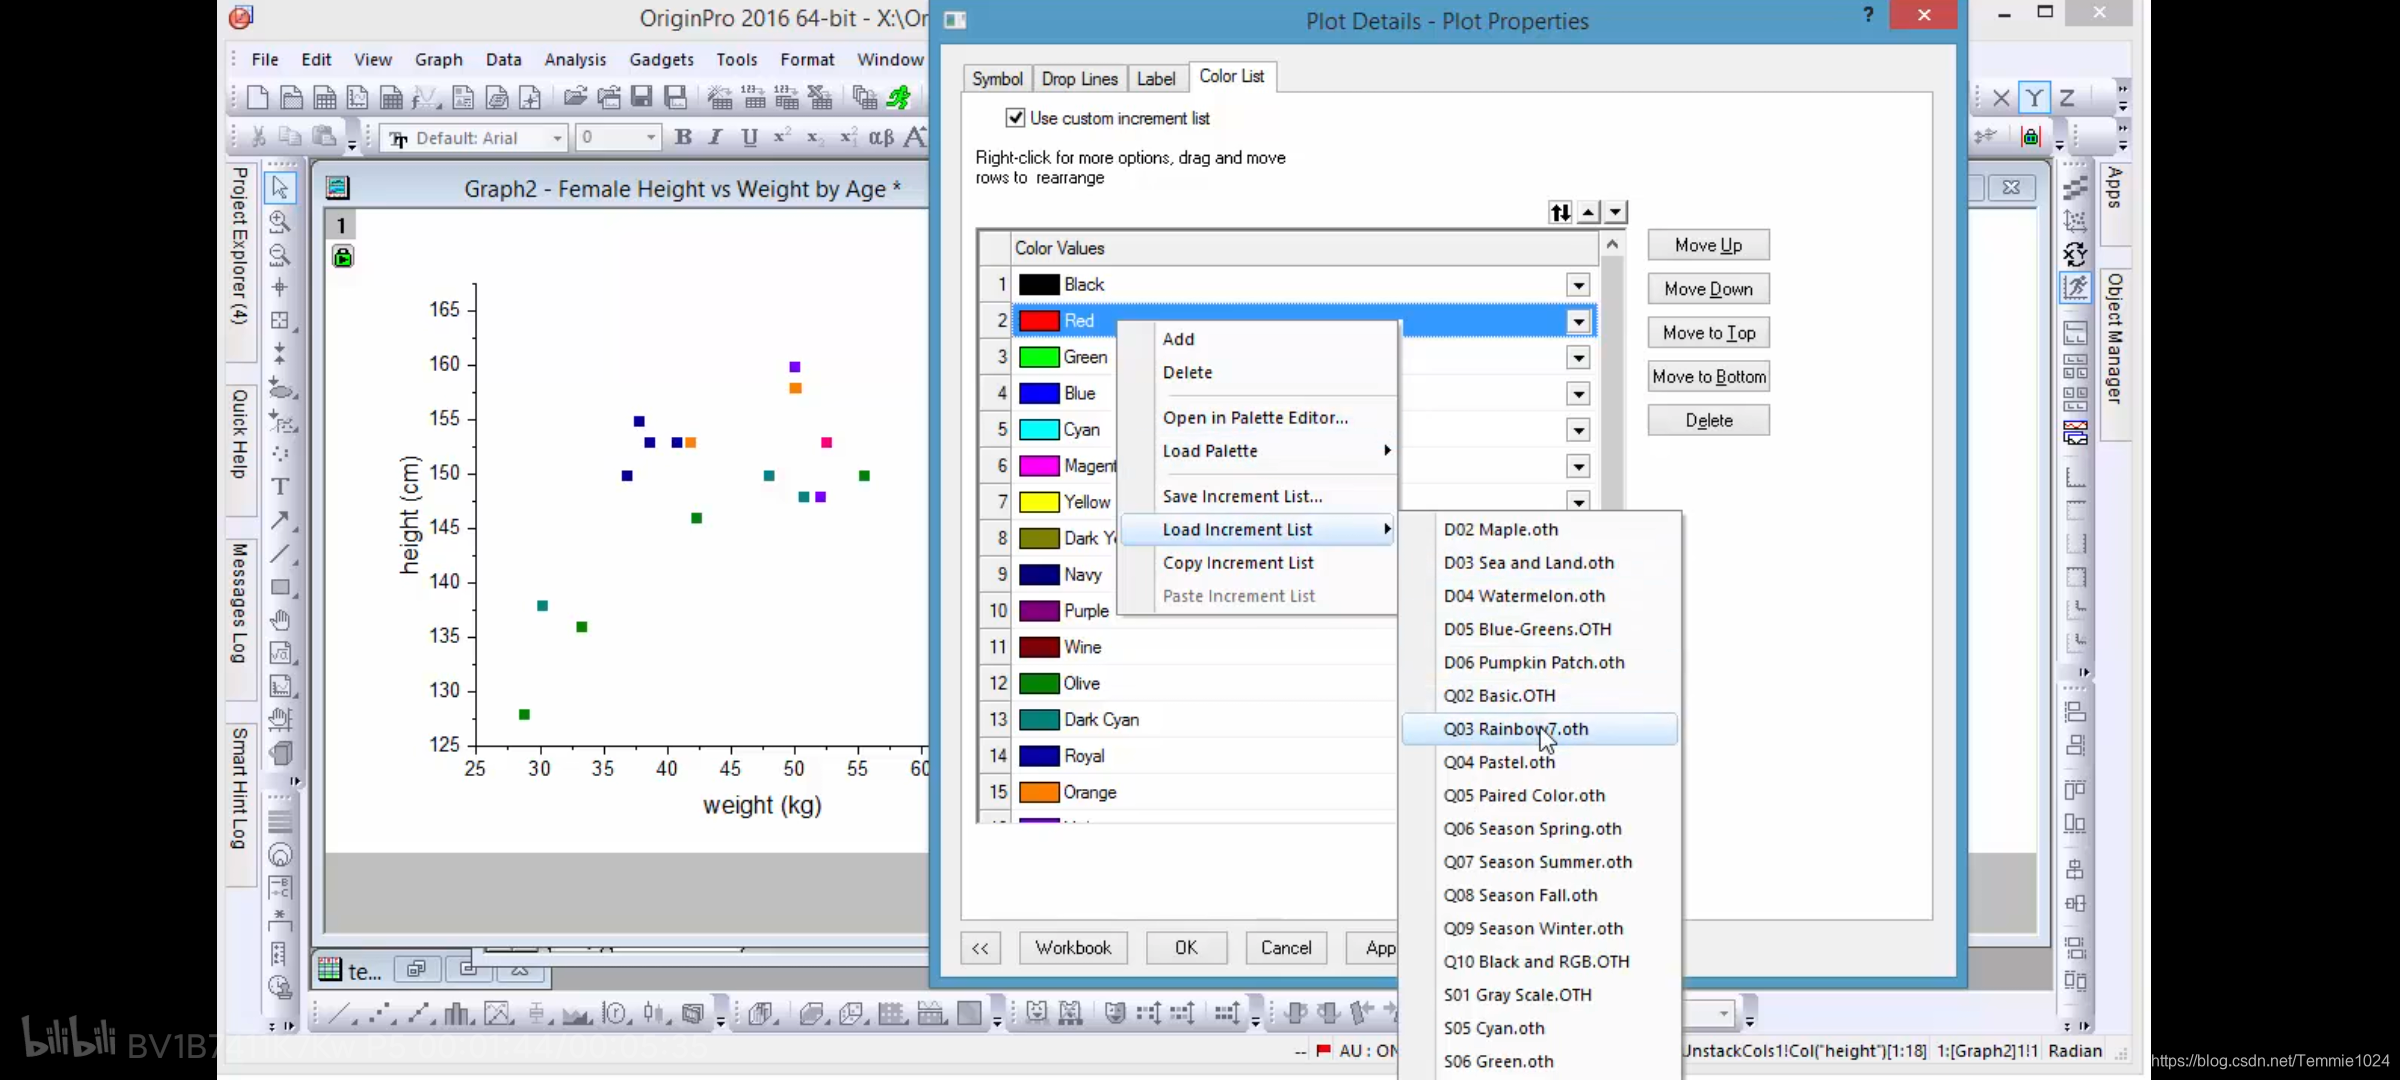Open dropdown arrow for Green color row
The height and width of the screenshot is (1080, 2400).
tap(1578, 358)
